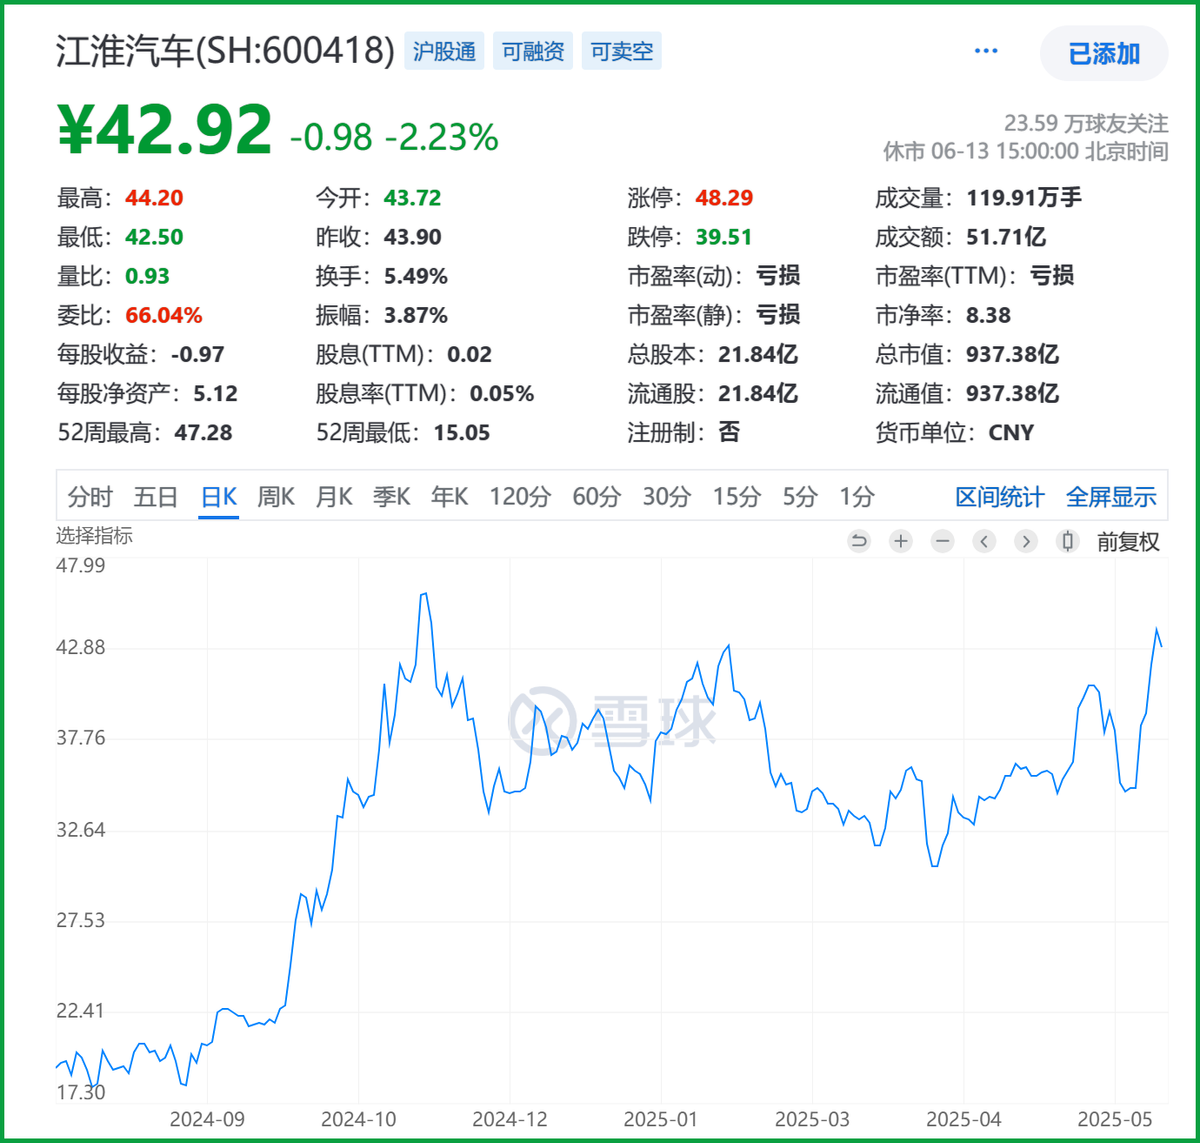Click the 委比 value 66.04%

164,315
